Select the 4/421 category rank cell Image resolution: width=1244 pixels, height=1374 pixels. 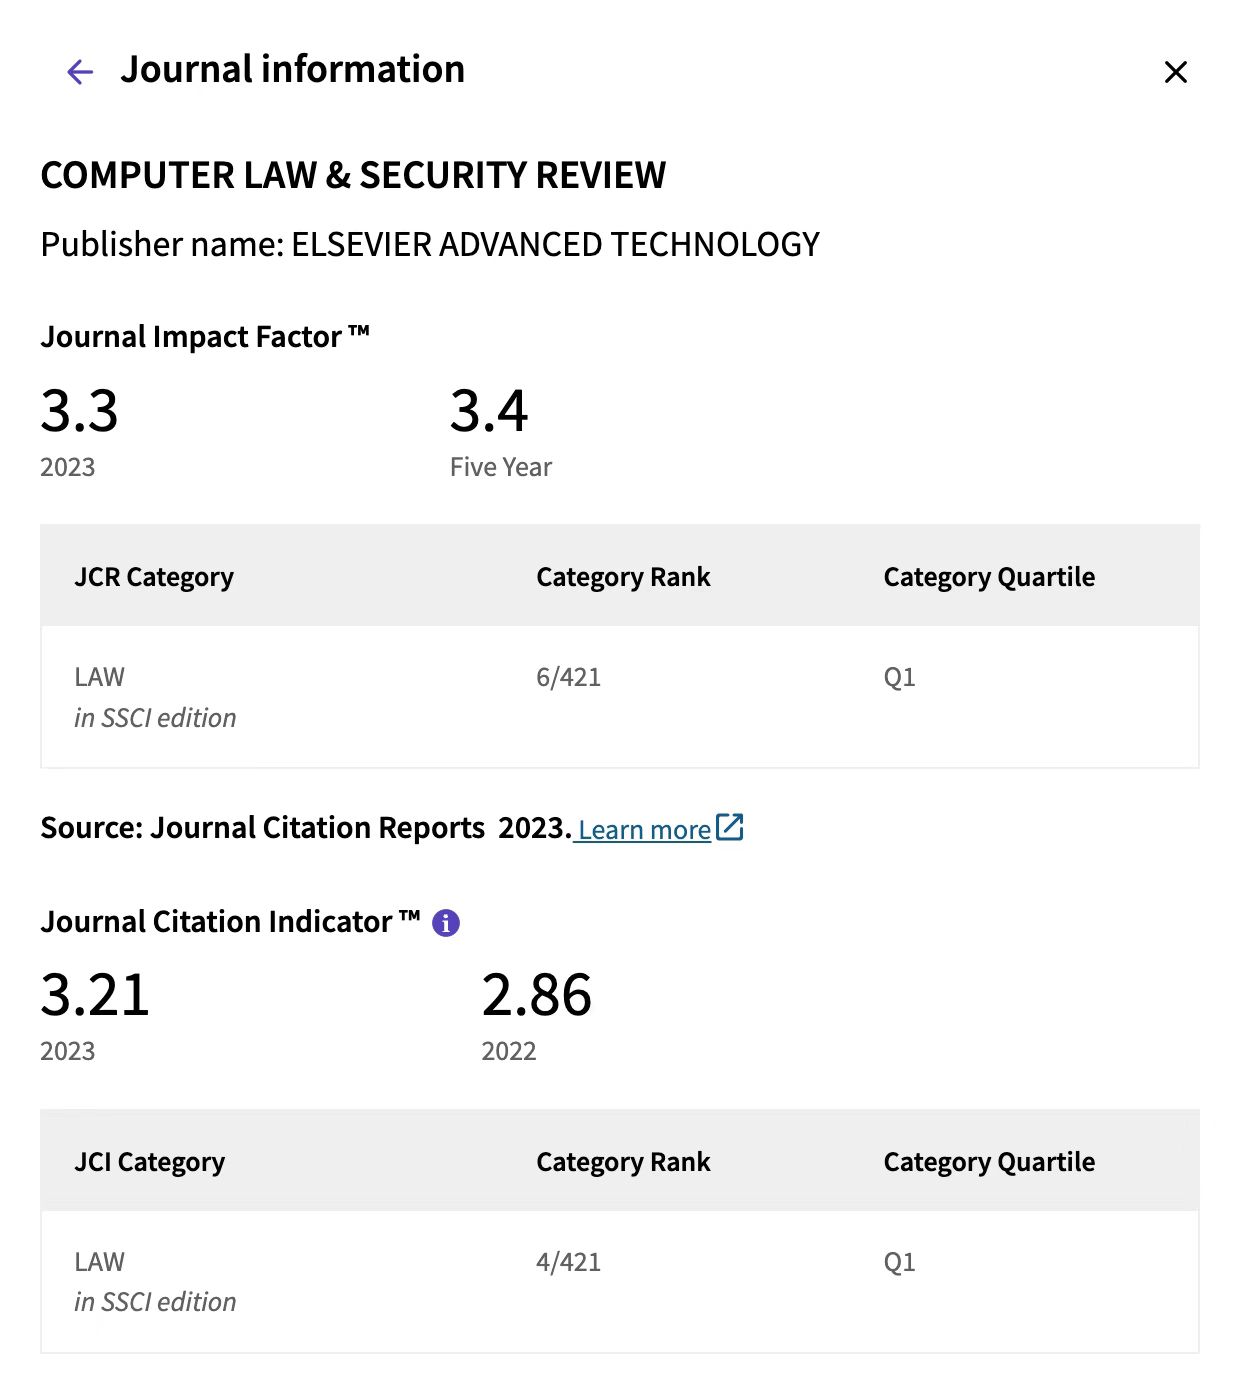point(568,1262)
